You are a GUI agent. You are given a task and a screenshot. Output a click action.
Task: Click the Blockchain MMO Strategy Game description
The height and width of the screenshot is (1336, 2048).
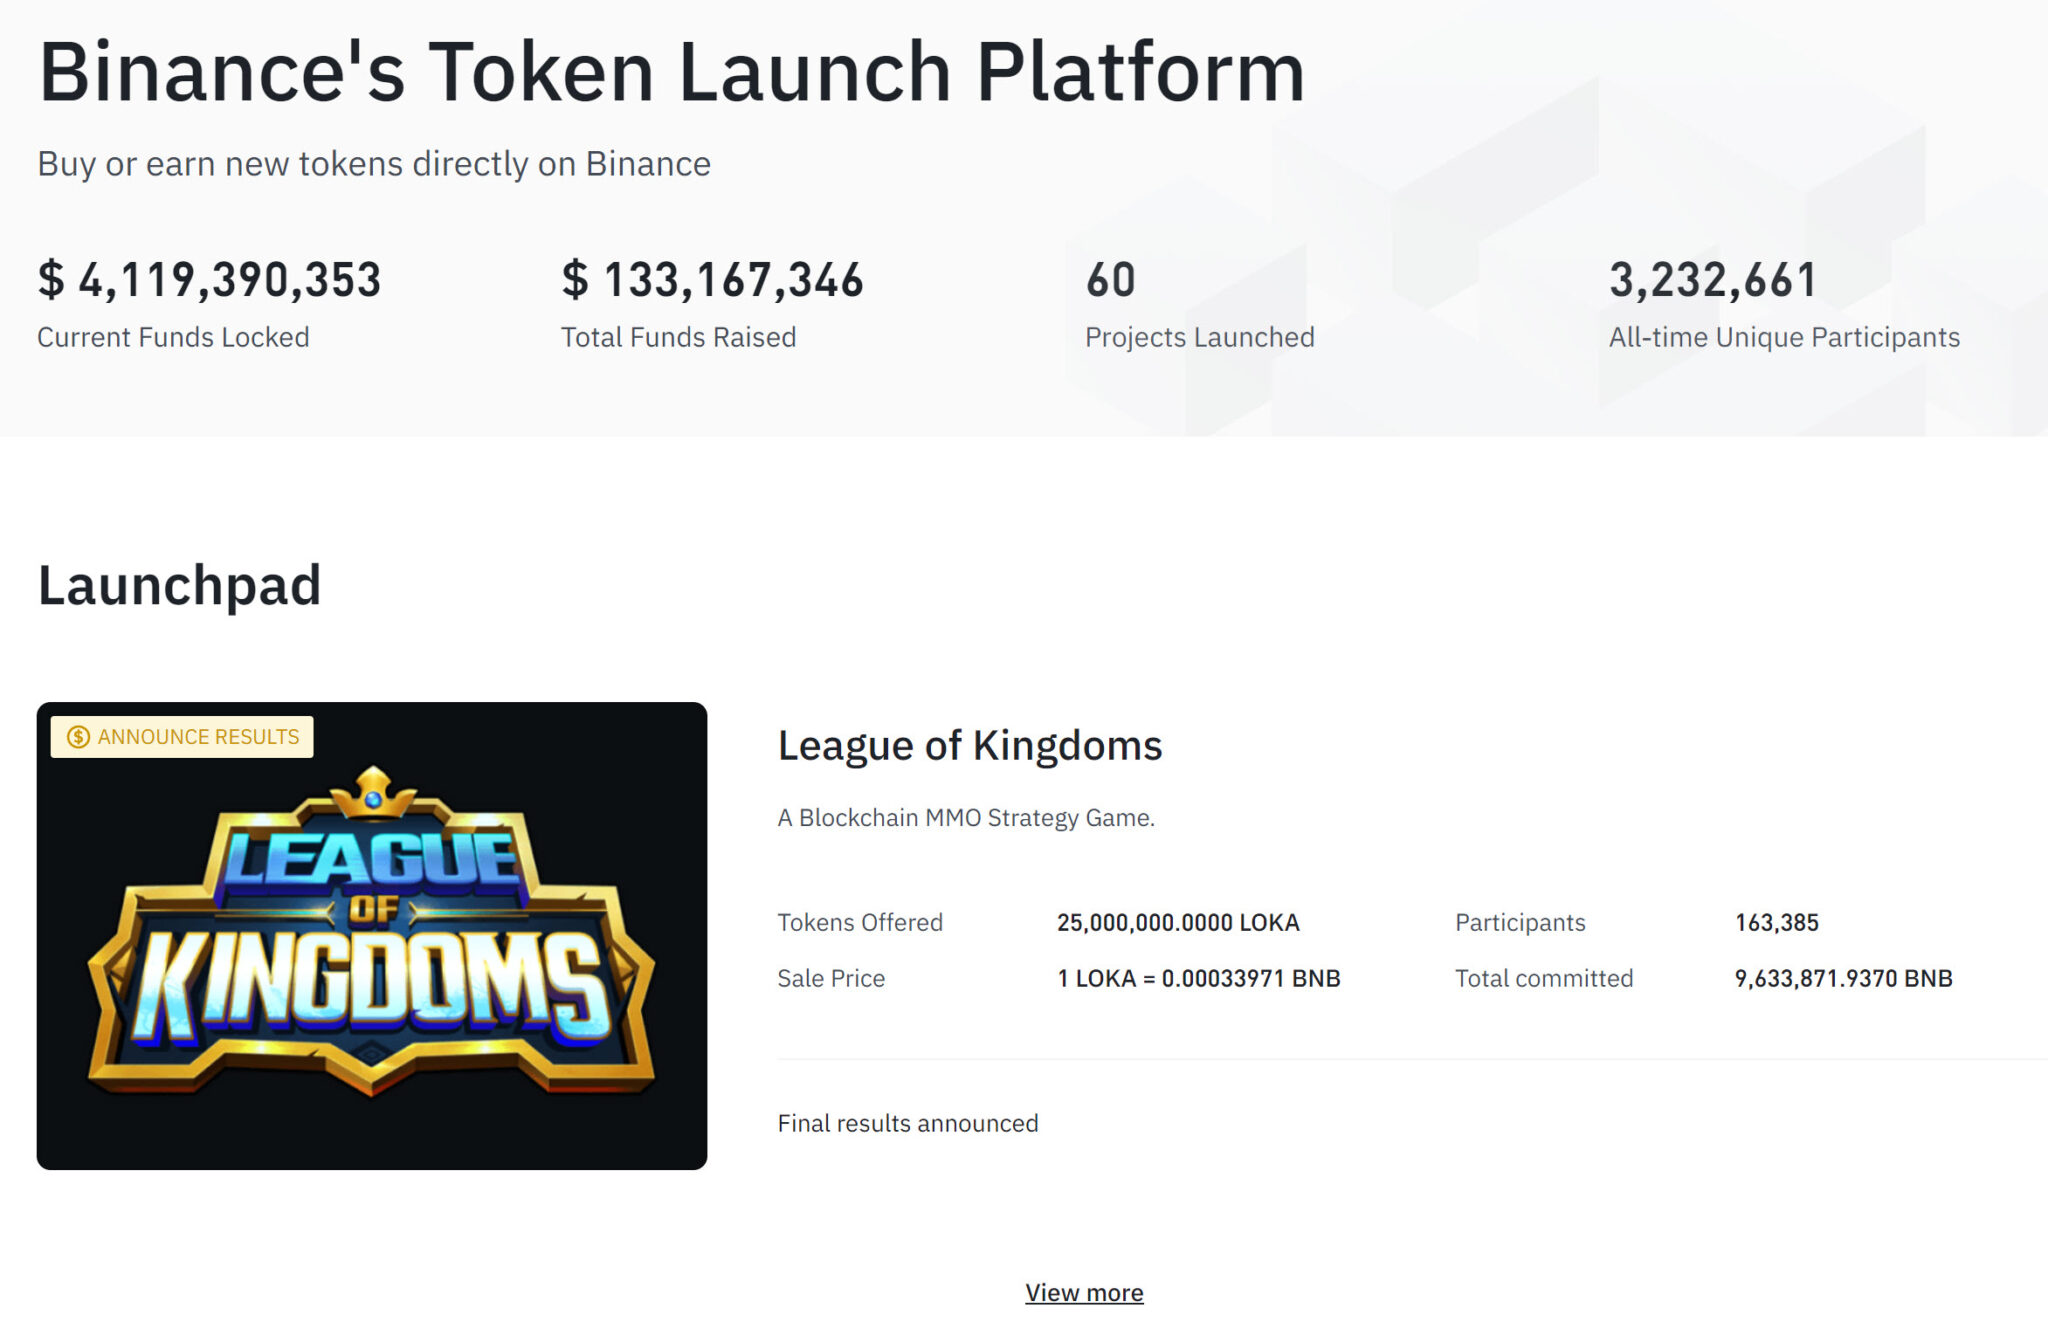pyautogui.click(x=966, y=818)
